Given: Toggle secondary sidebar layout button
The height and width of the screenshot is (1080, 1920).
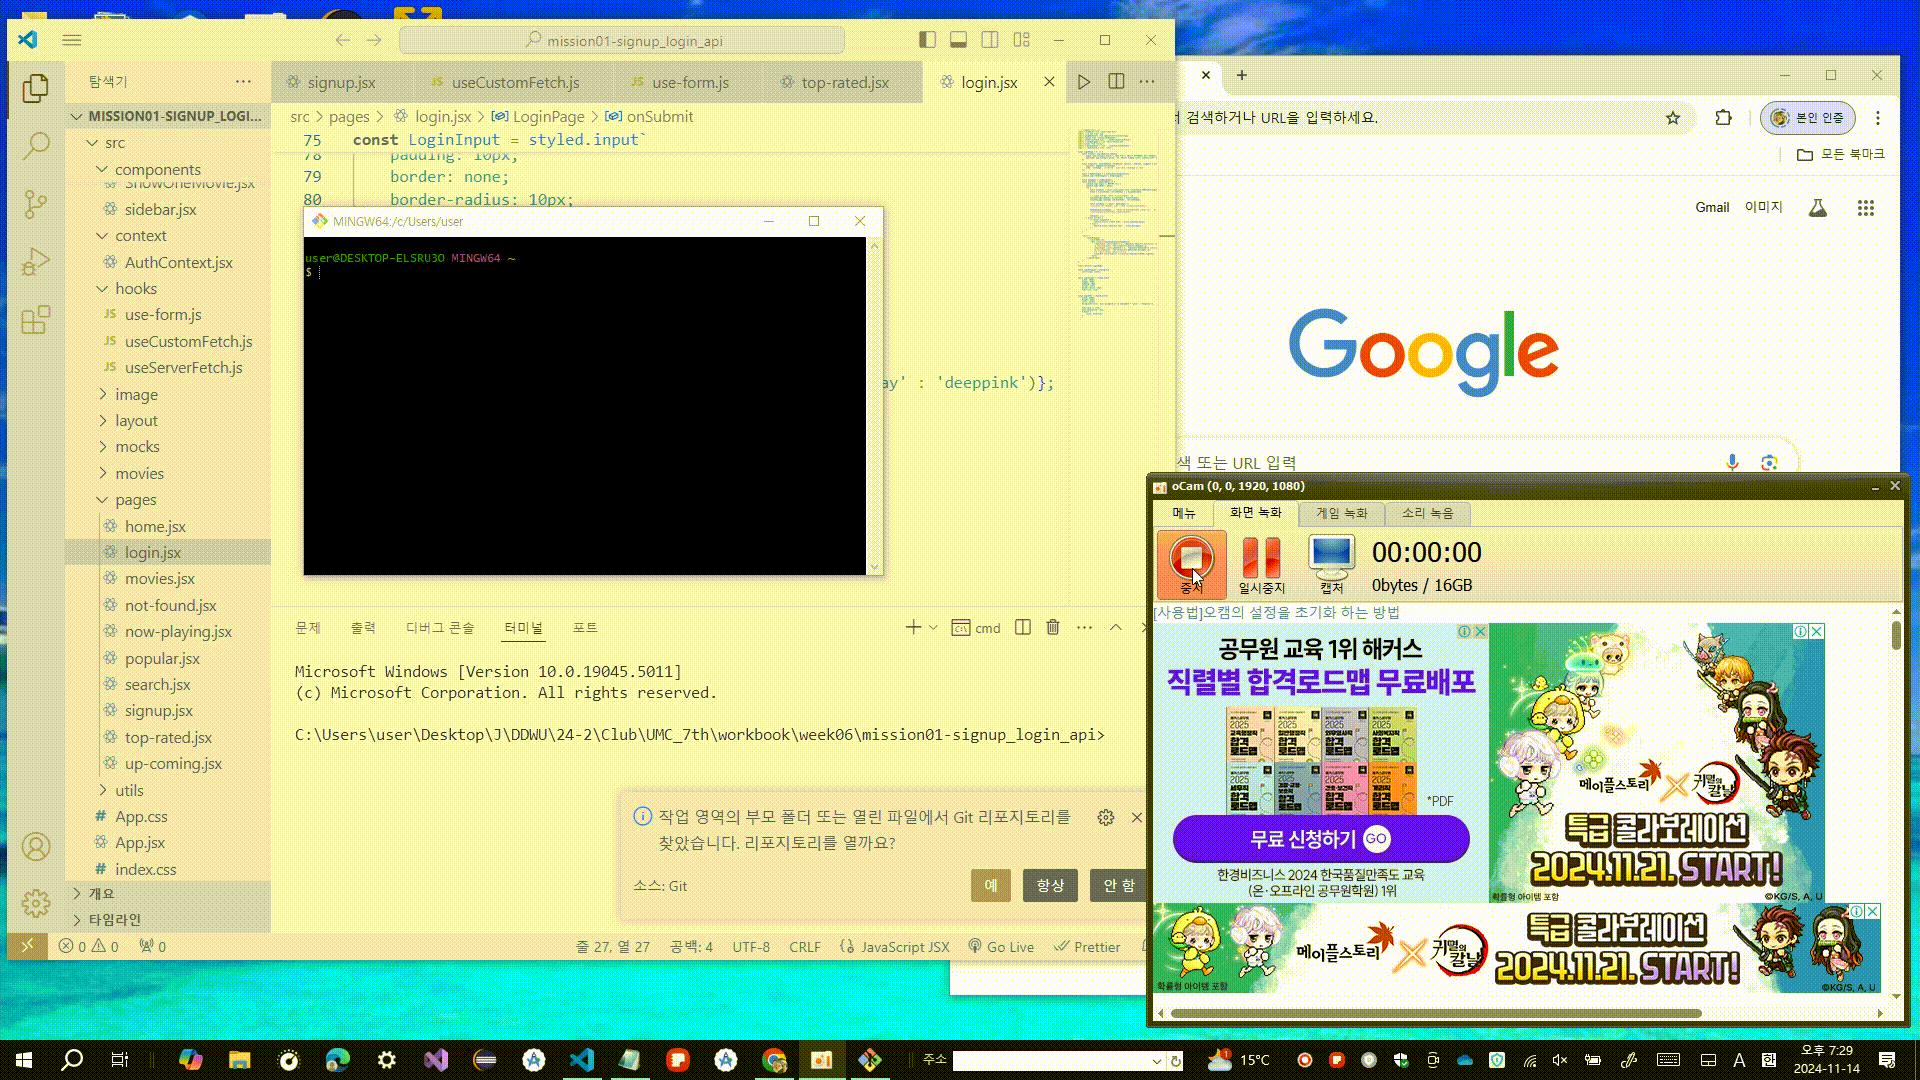Looking at the screenshot, I should 990,40.
